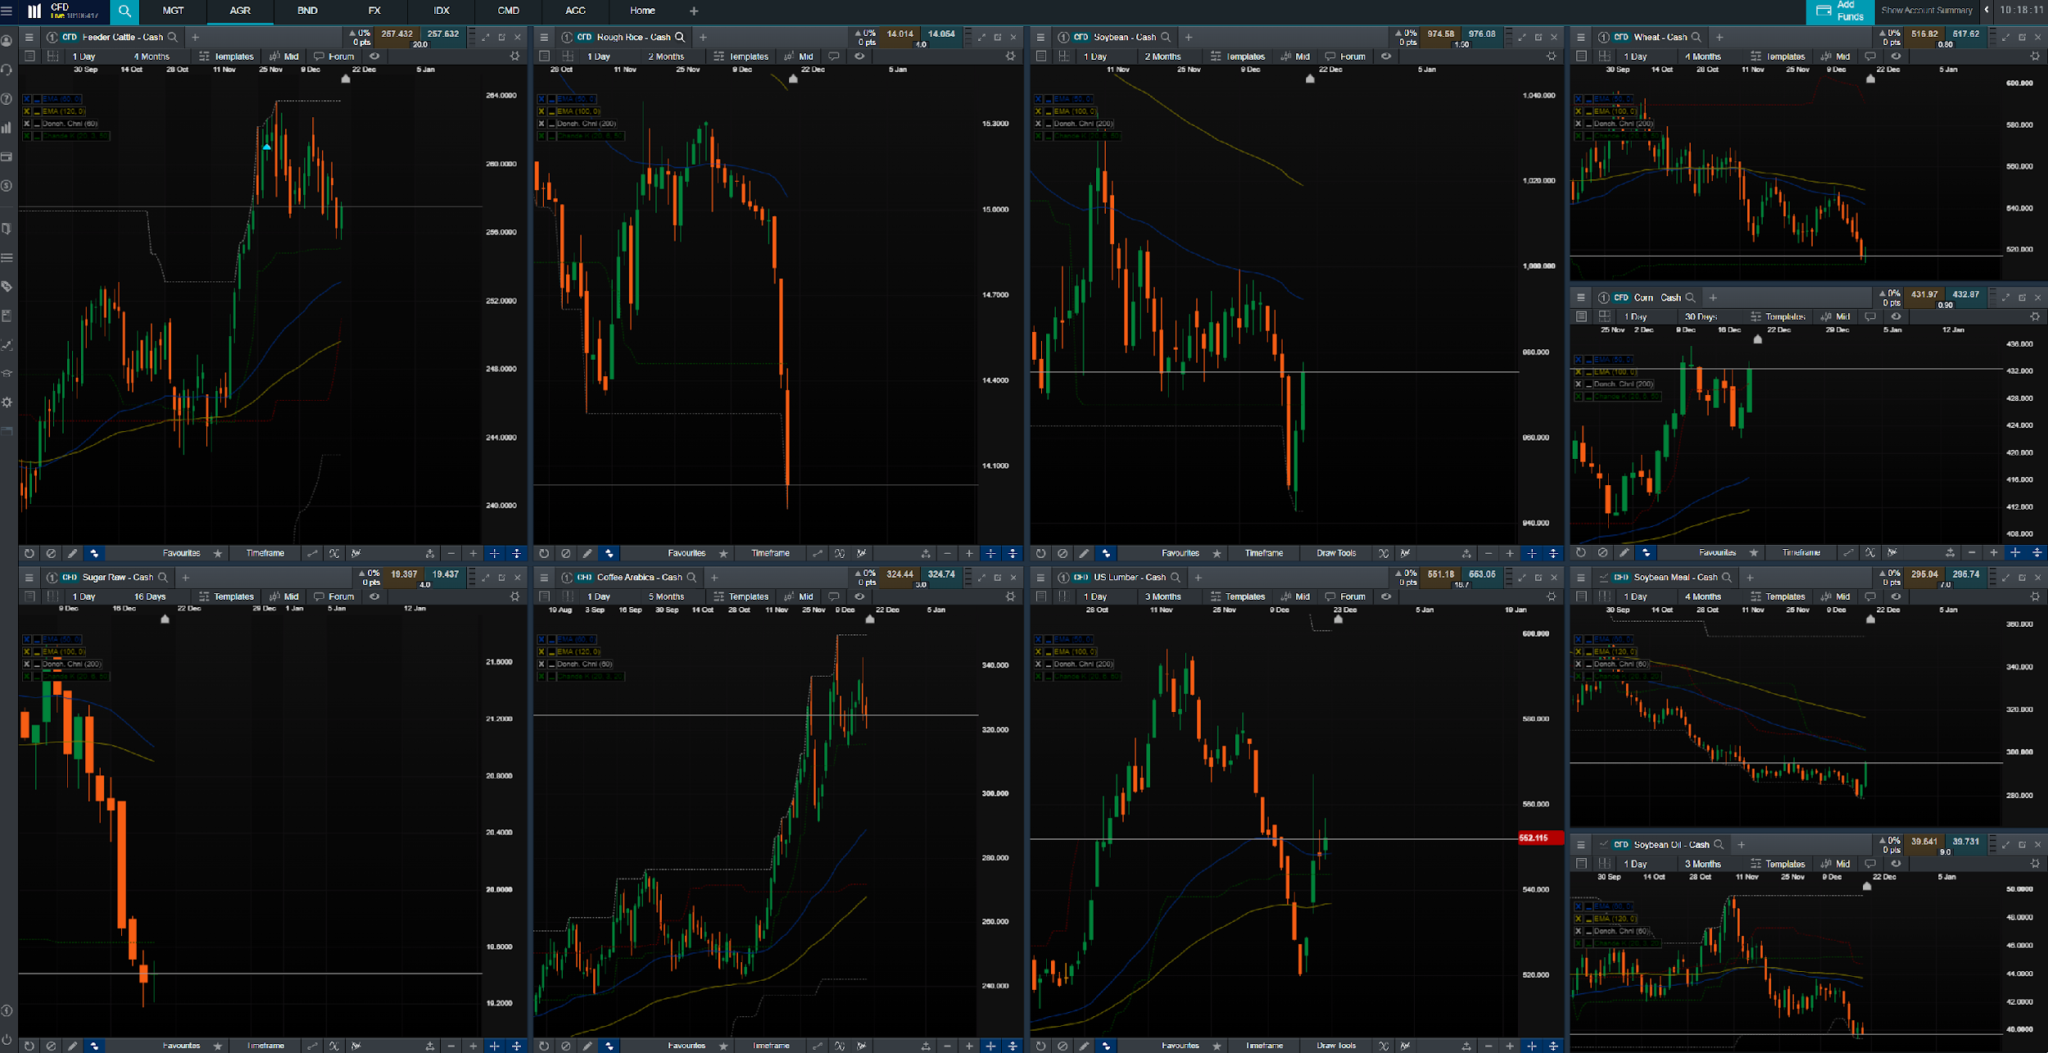
Task: Select the pencil drawing tool on the Feeder Cattle chart
Action: click(x=72, y=553)
